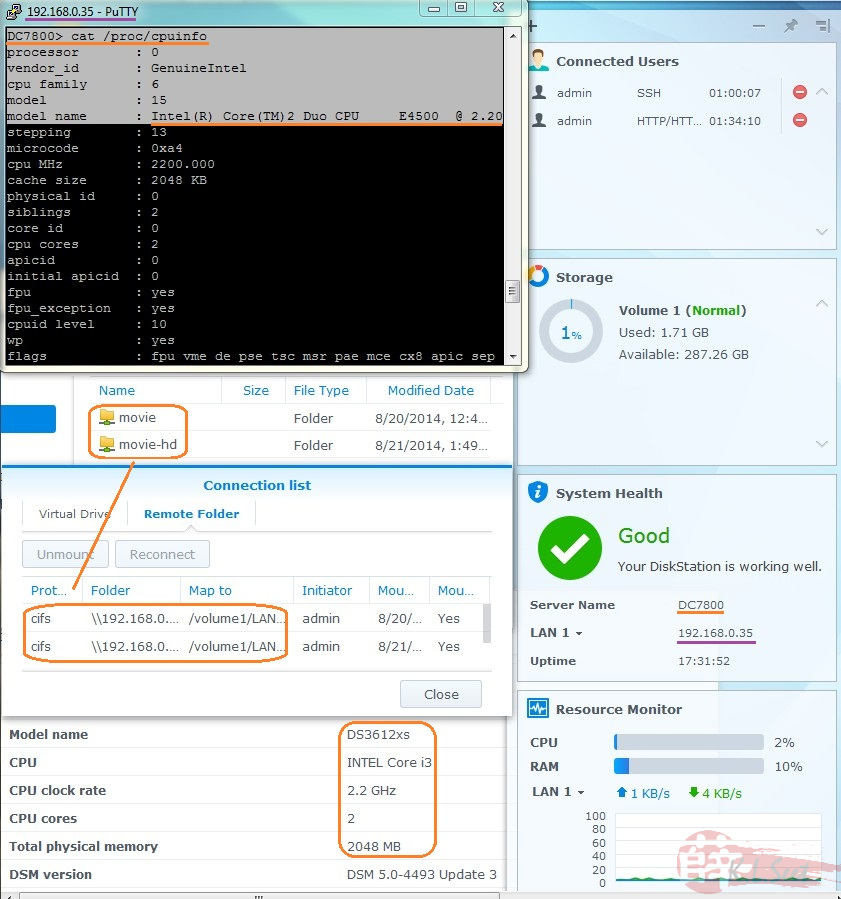Minimize the widget panel with the dash icon
The image size is (841, 899).
click(758, 26)
